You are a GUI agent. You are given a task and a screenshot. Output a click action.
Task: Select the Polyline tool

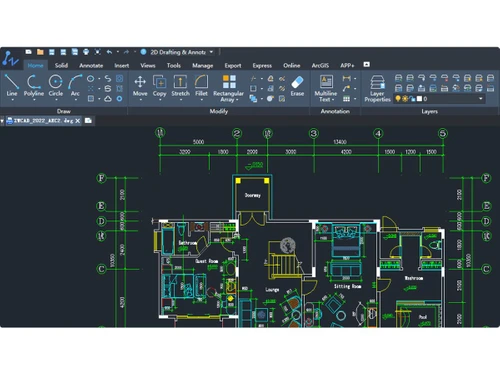coord(34,85)
